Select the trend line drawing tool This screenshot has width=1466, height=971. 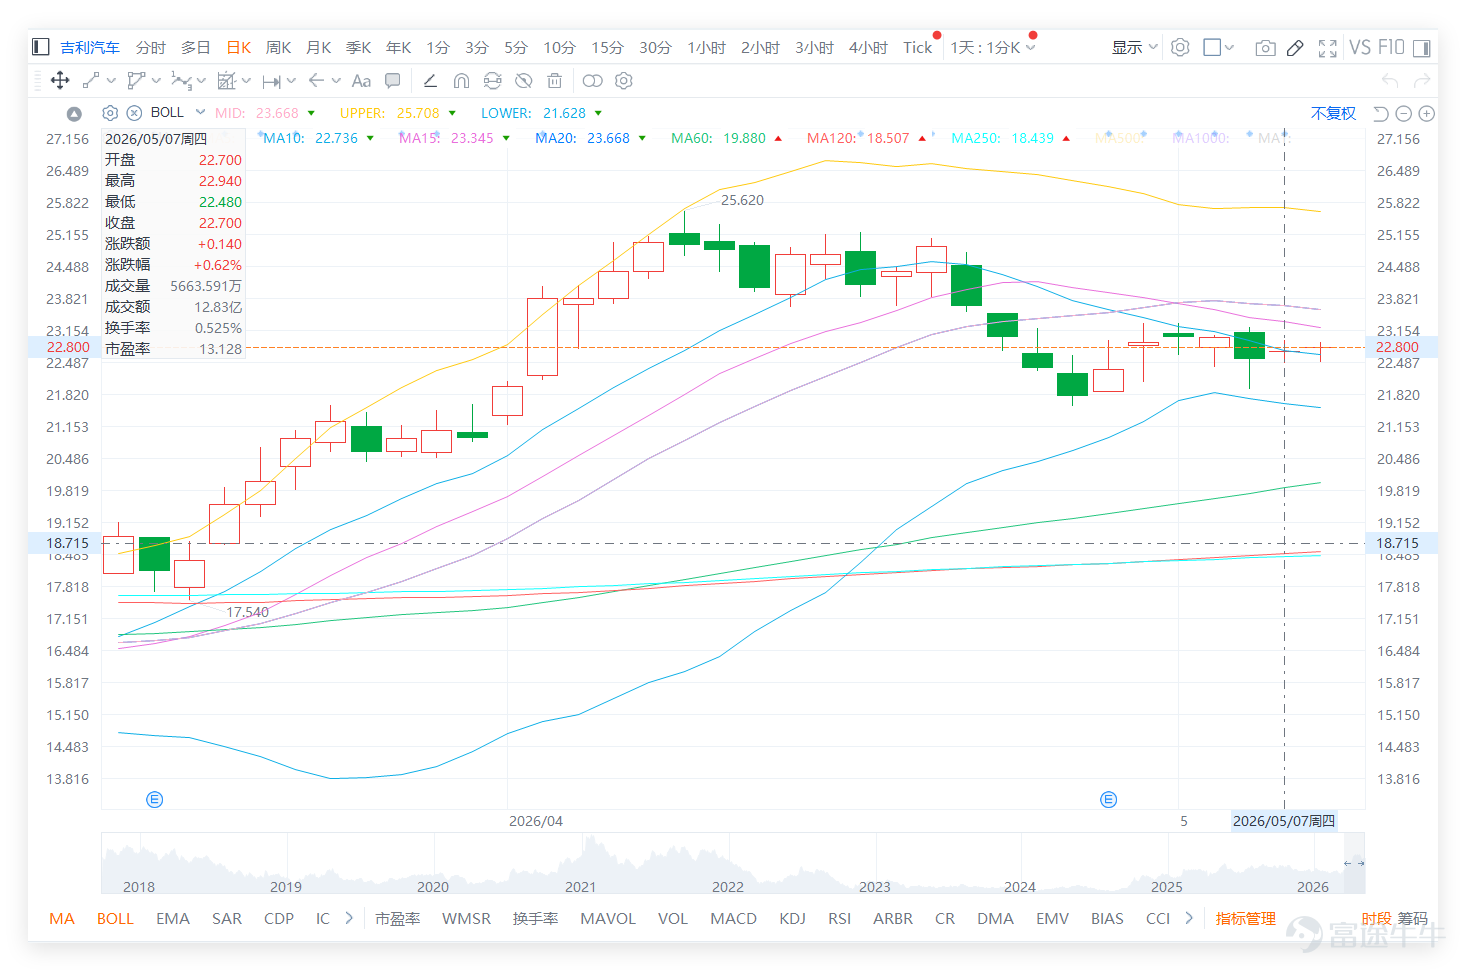tap(91, 81)
